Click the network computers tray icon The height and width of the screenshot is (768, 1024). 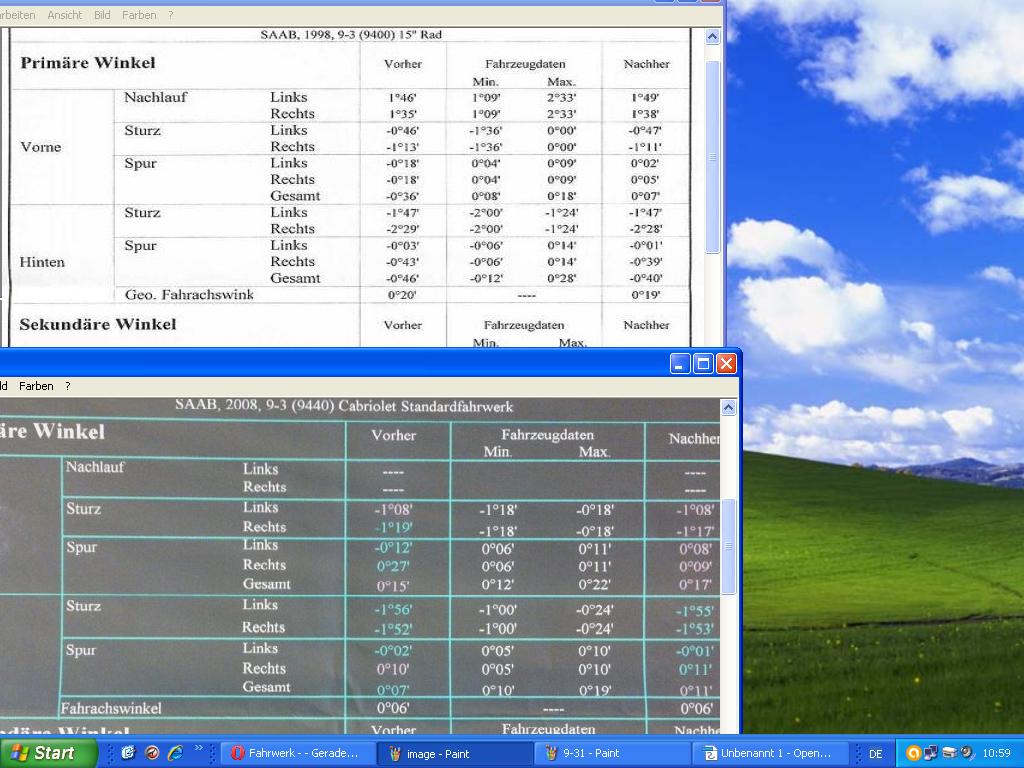click(931, 753)
